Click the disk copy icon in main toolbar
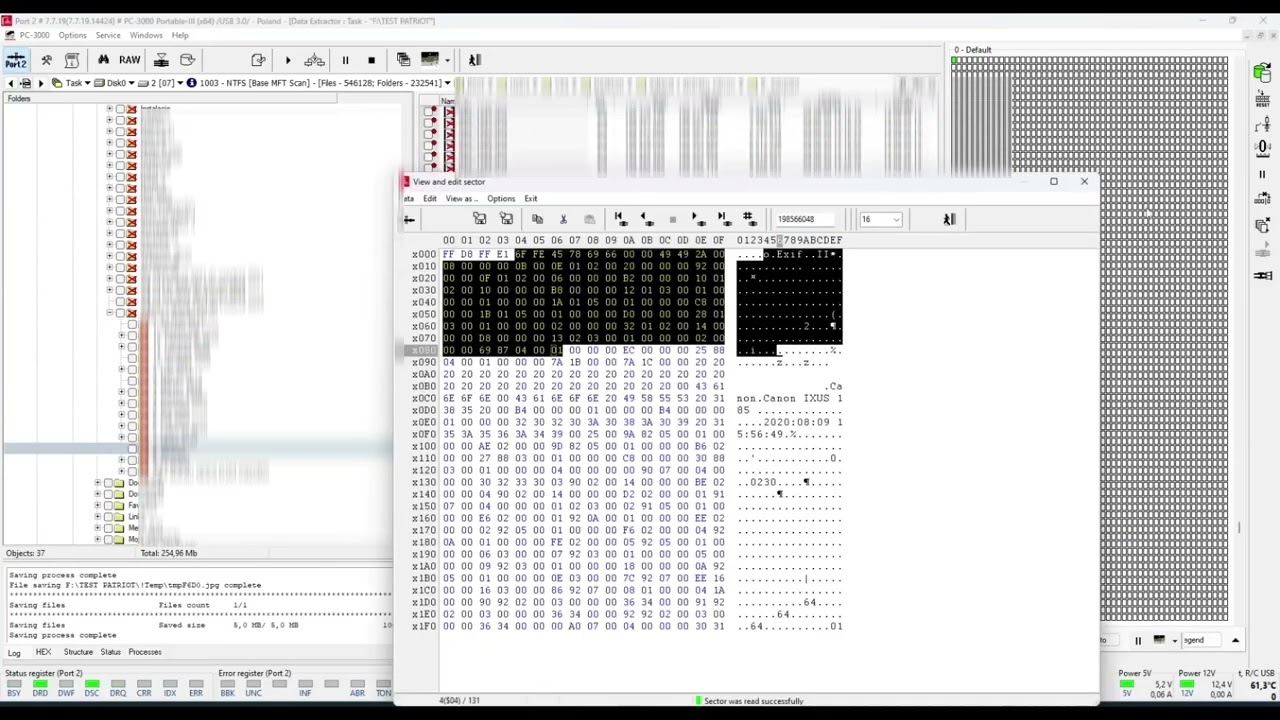The width and height of the screenshot is (1280, 720). 187,60
